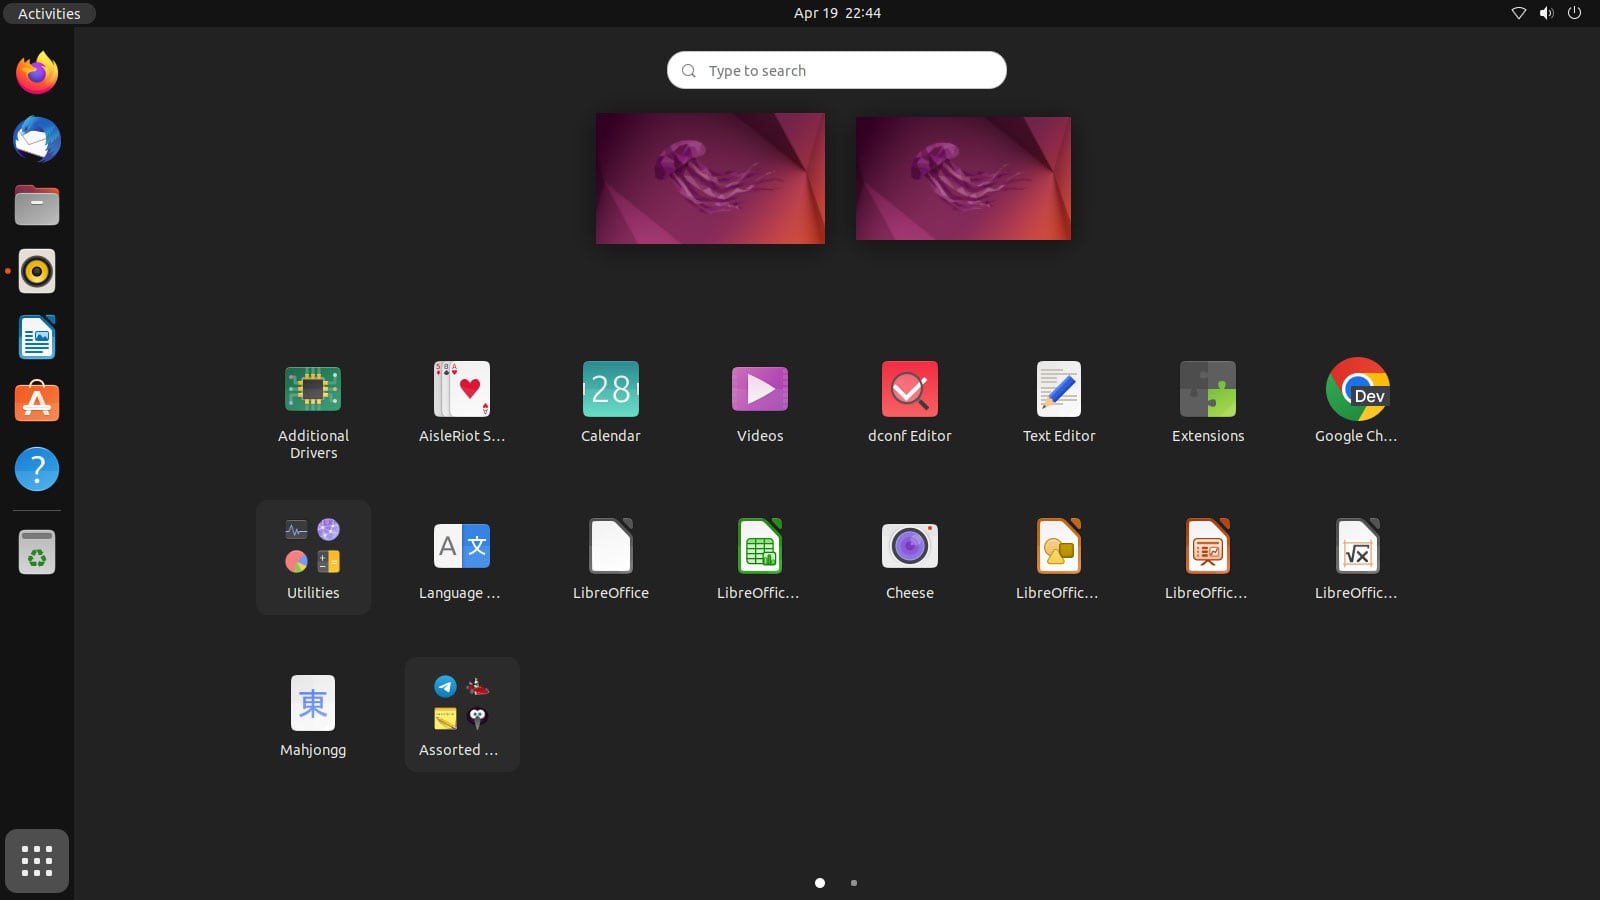
Task: Open LibreOffice Math formula editor
Action: pyautogui.click(x=1357, y=545)
